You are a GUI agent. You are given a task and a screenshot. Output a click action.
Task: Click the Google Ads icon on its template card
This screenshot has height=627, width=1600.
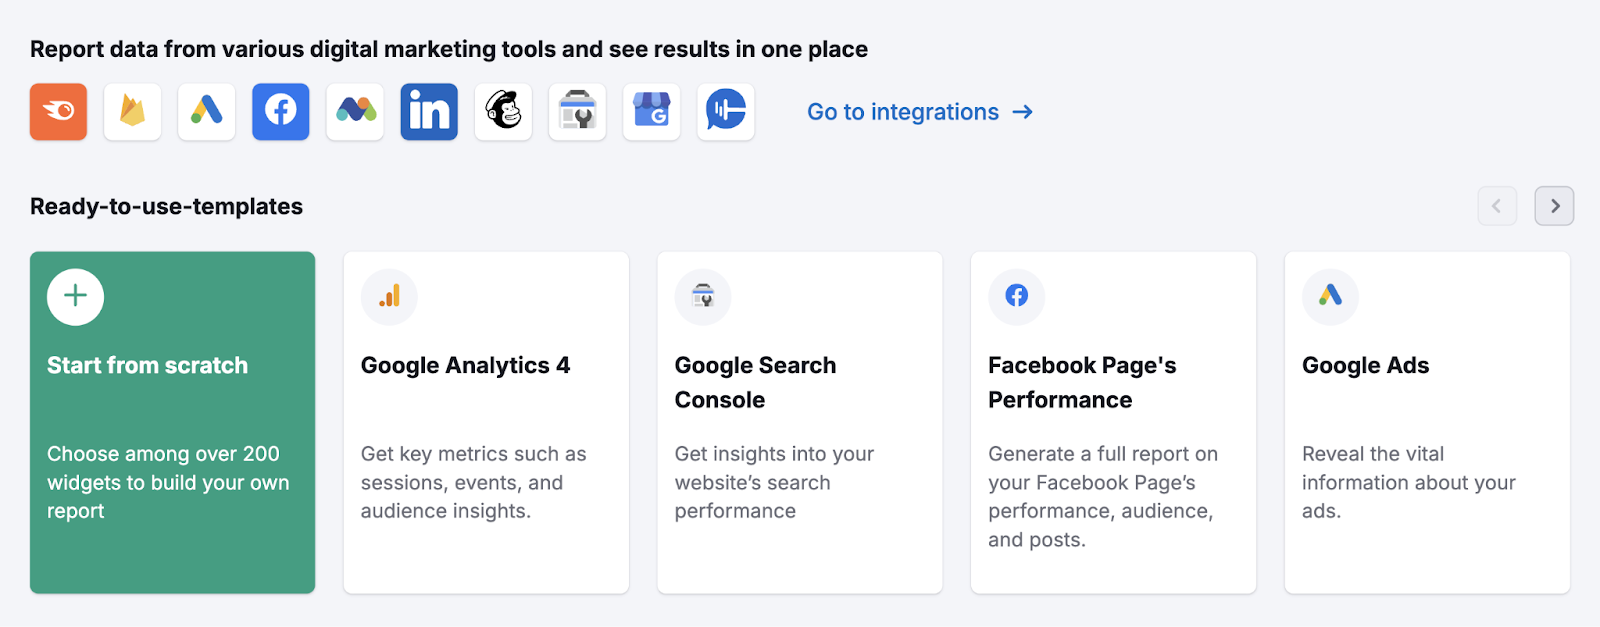pyautogui.click(x=1330, y=296)
